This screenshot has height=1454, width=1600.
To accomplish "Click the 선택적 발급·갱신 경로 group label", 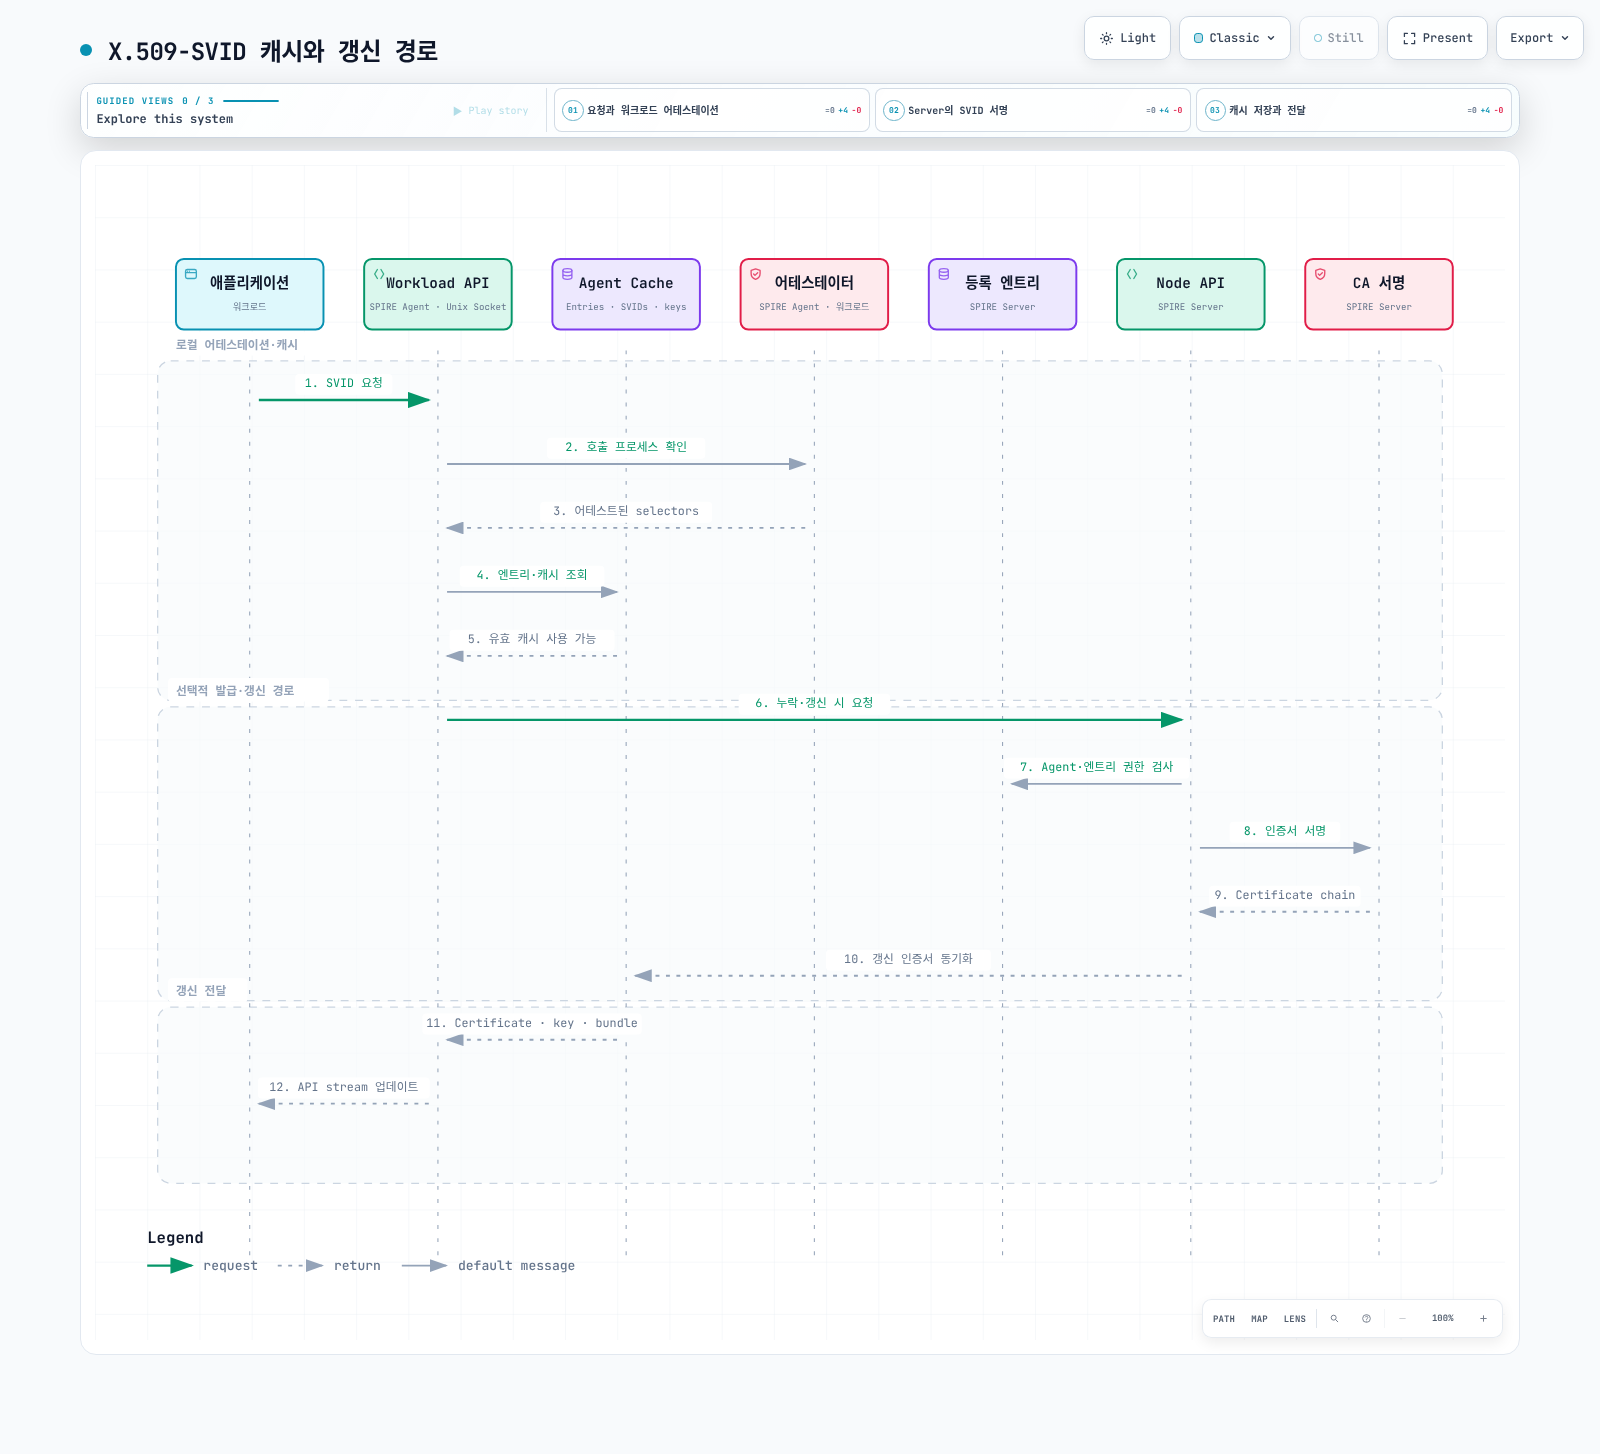I will (x=235, y=691).
